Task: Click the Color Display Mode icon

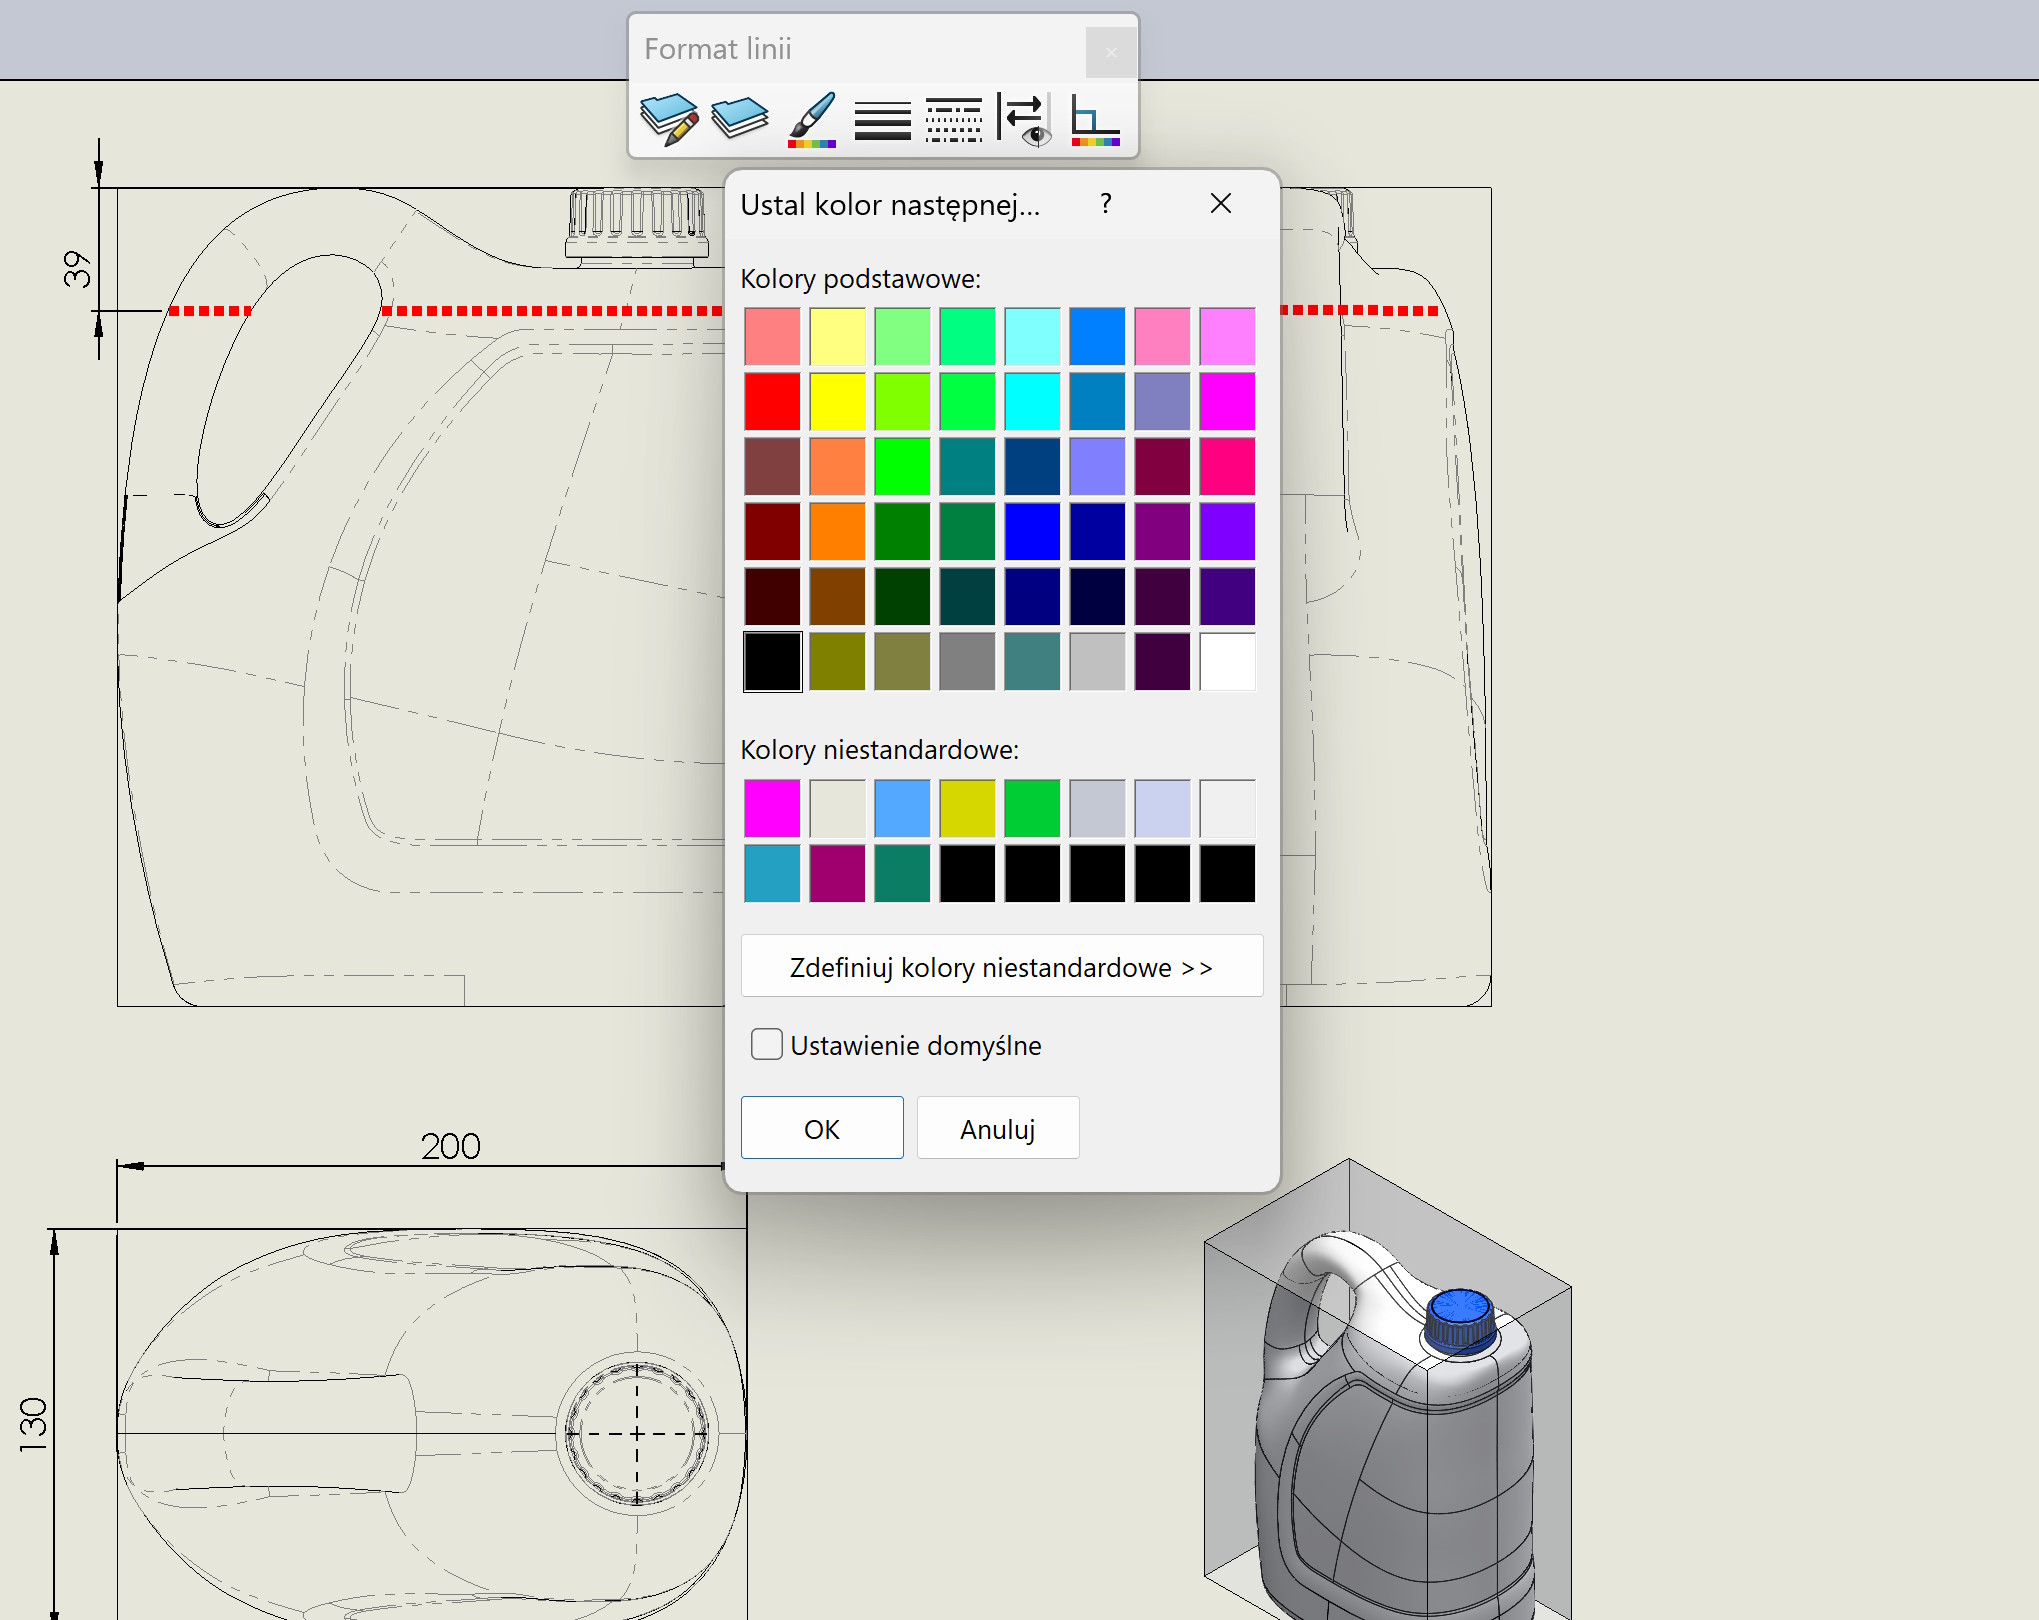Action: [x=1095, y=120]
